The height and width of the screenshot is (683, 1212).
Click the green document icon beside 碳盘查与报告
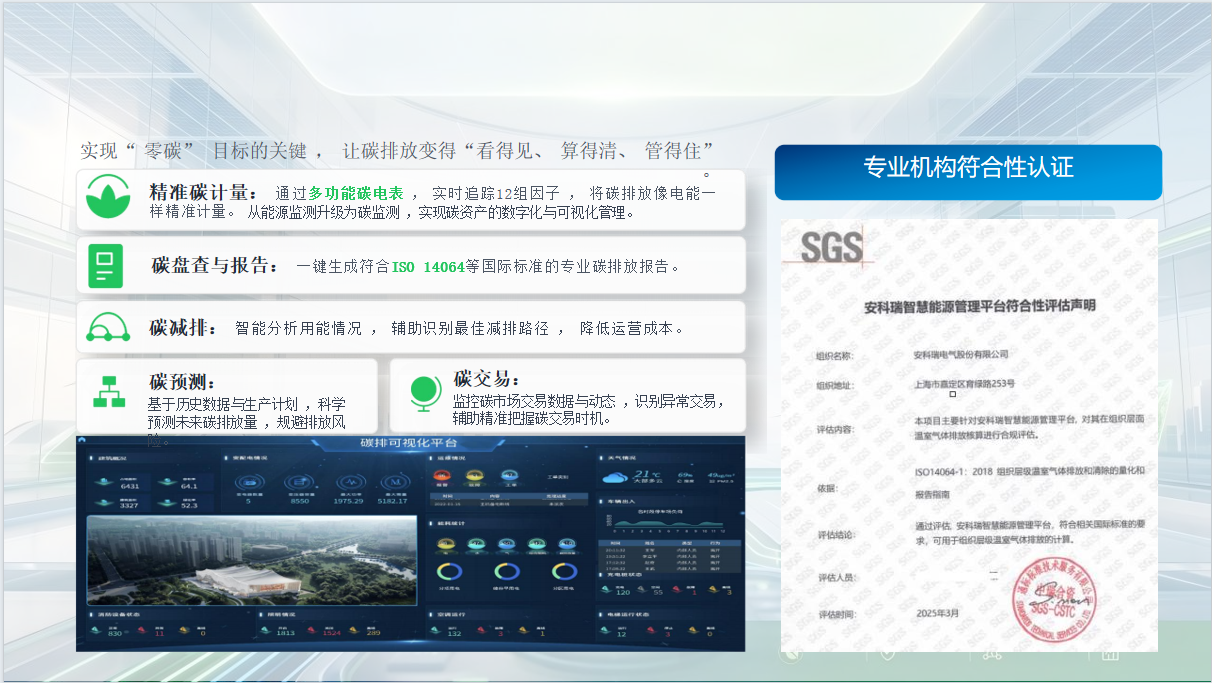(105, 266)
